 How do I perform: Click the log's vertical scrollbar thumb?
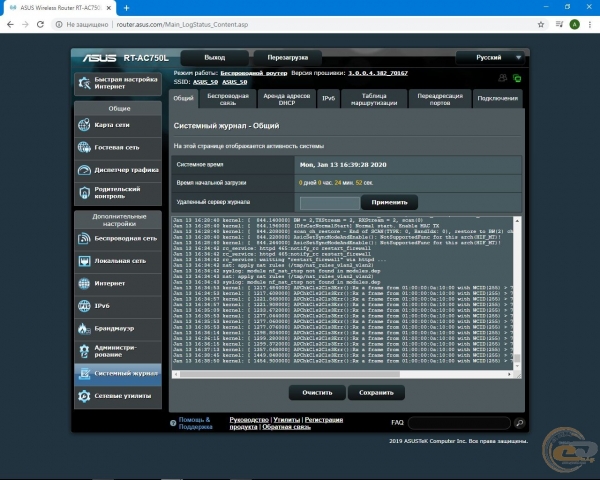517,358
